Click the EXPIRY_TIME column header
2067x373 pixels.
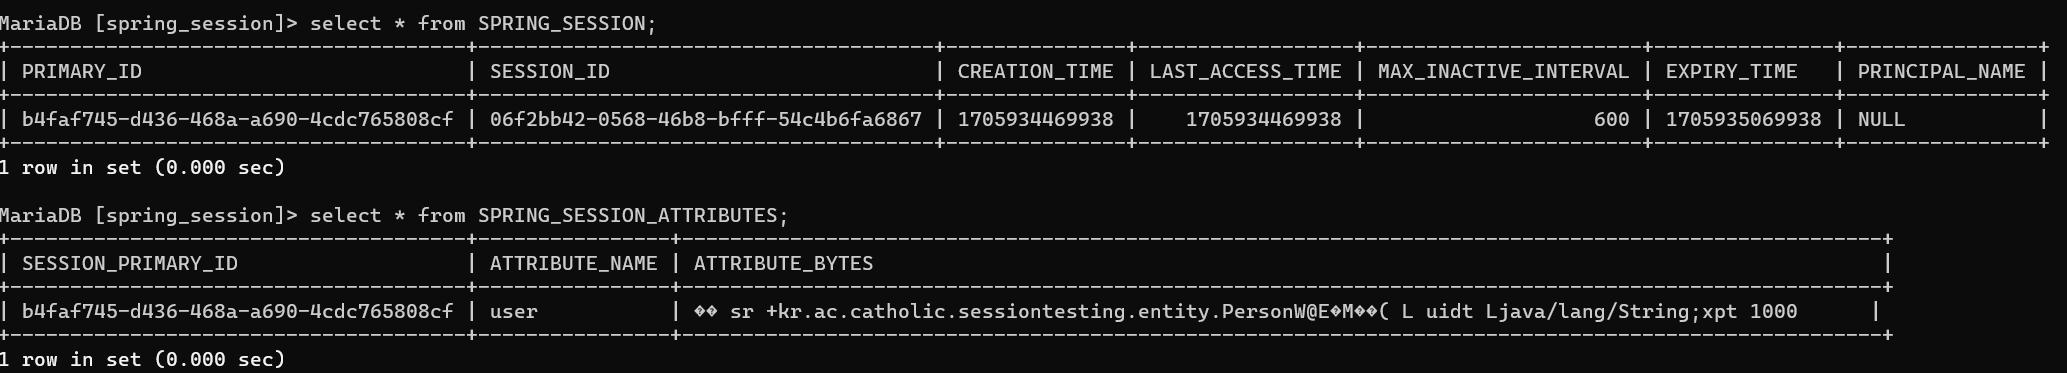coord(1731,71)
